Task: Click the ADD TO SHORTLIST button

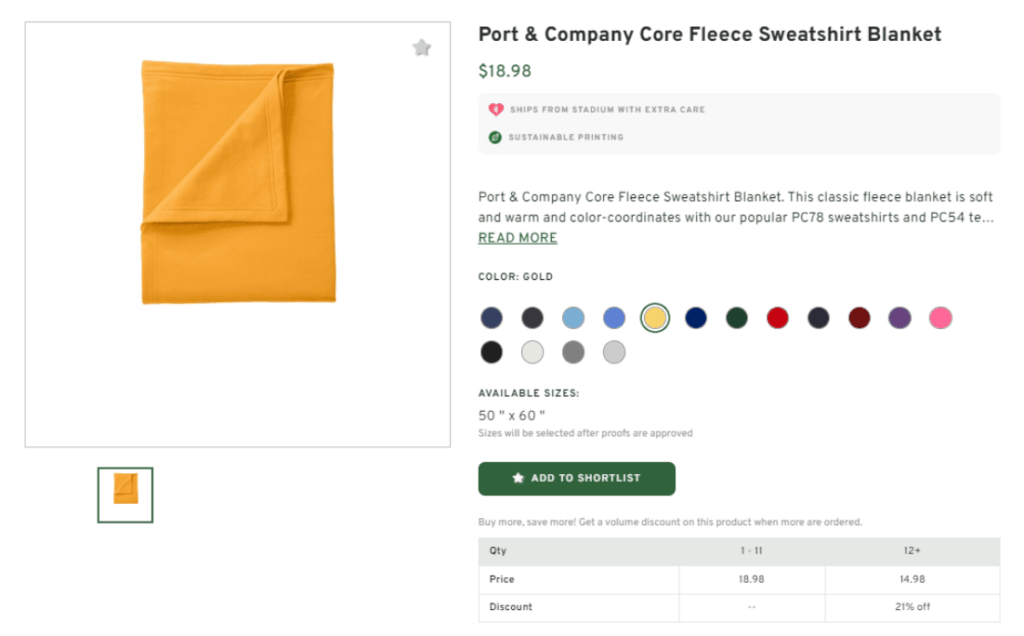Action: click(x=577, y=478)
